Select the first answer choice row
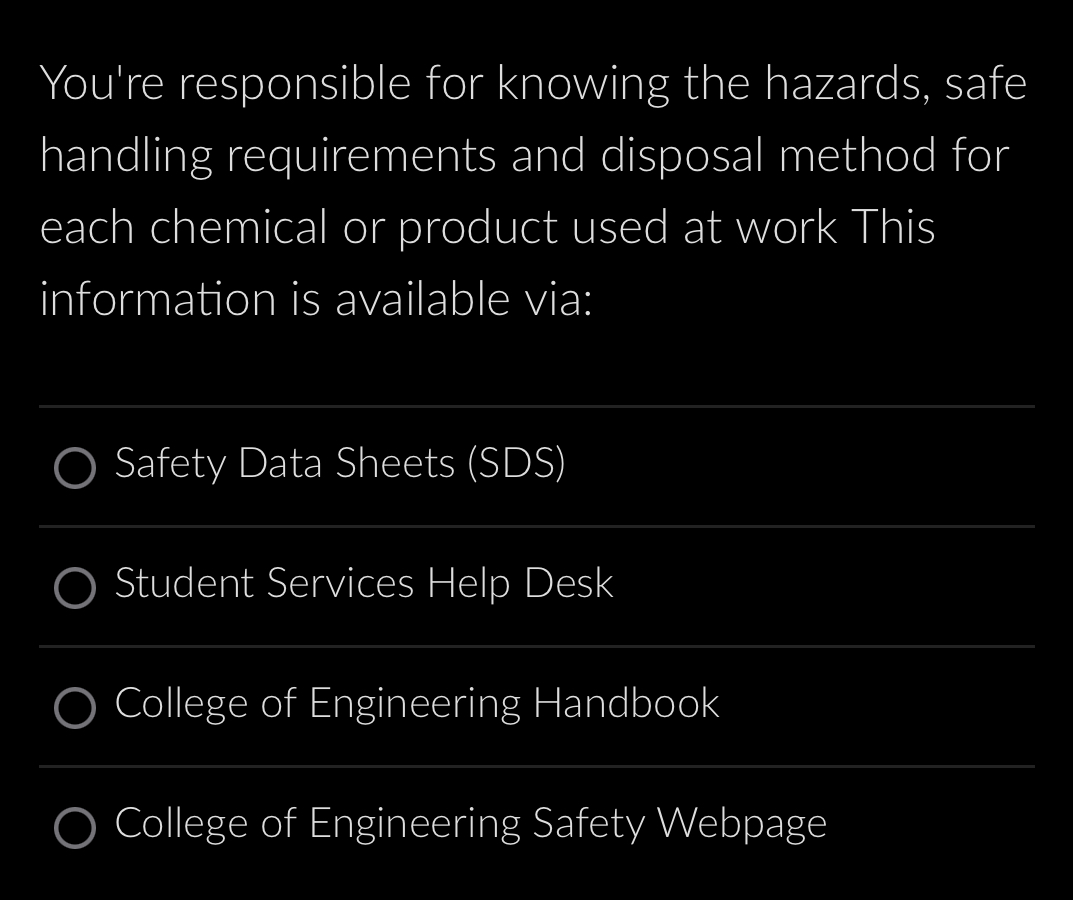The image size is (1073, 900). [x=536, y=466]
